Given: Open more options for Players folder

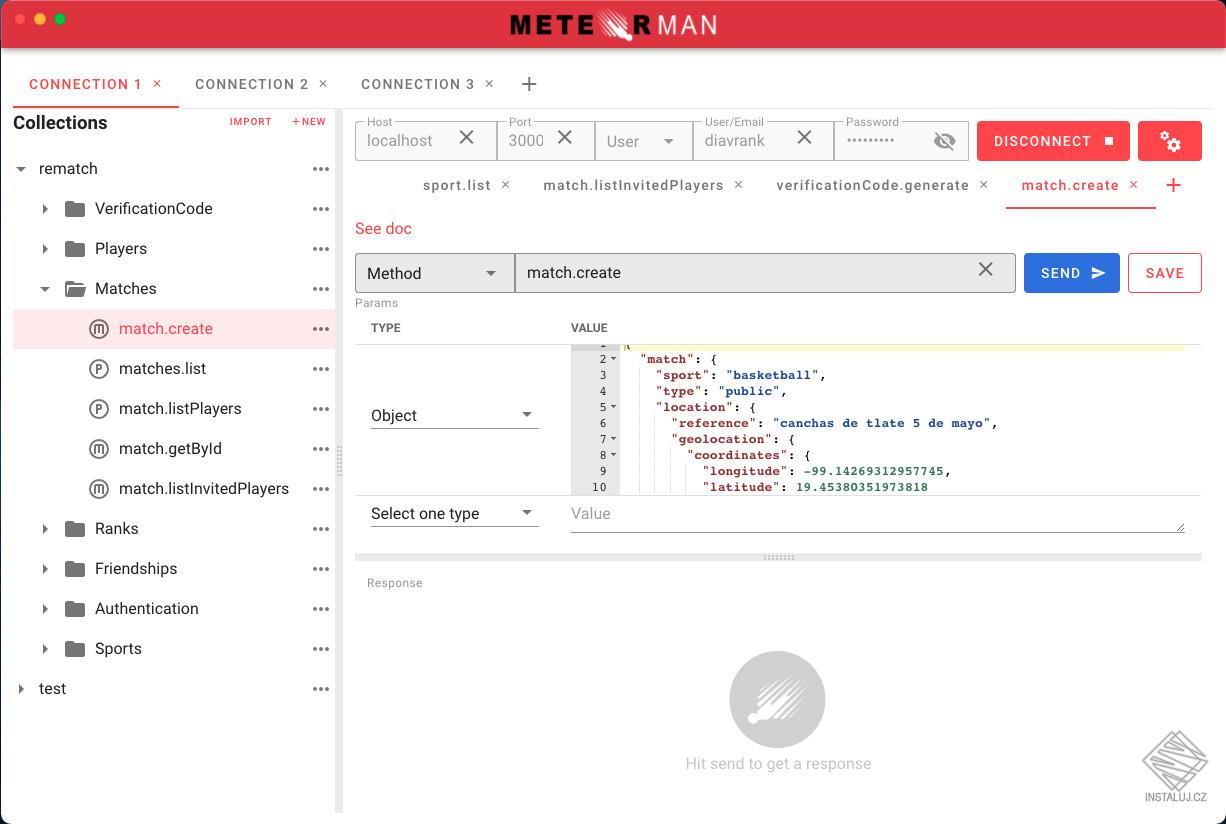Looking at the screenshot, I should pyautogui.click(x=321, y=249).
